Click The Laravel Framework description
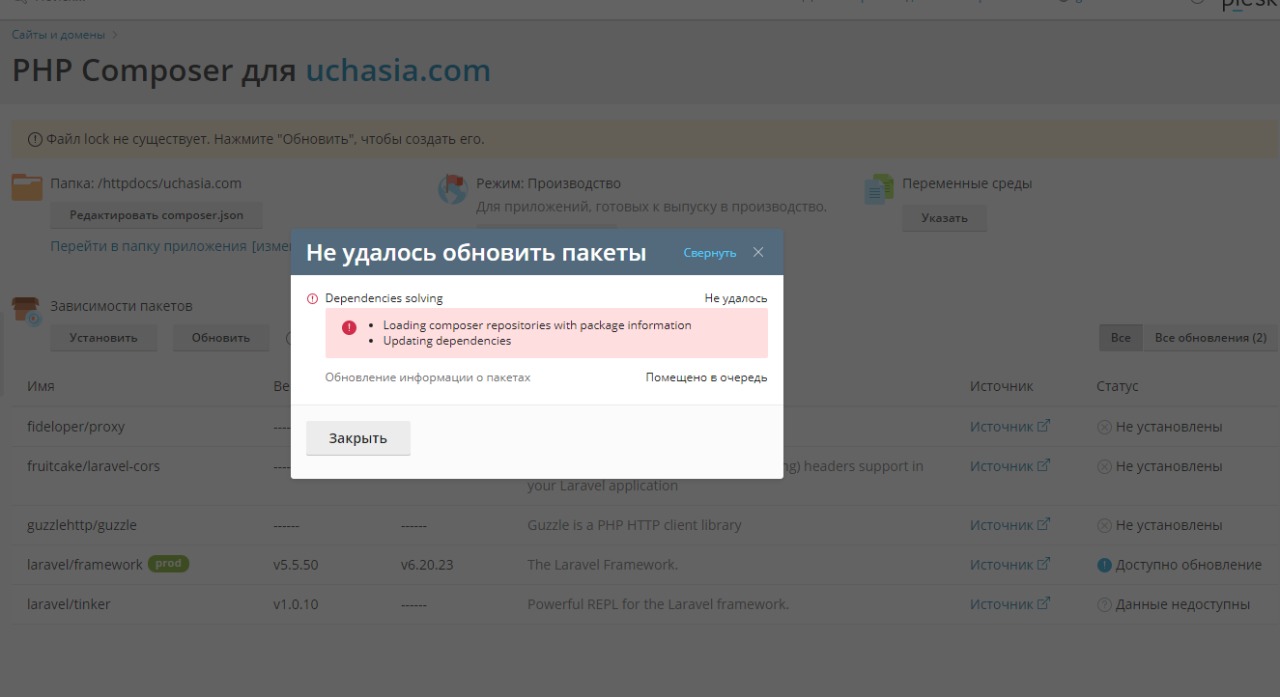 click(602, 565)
